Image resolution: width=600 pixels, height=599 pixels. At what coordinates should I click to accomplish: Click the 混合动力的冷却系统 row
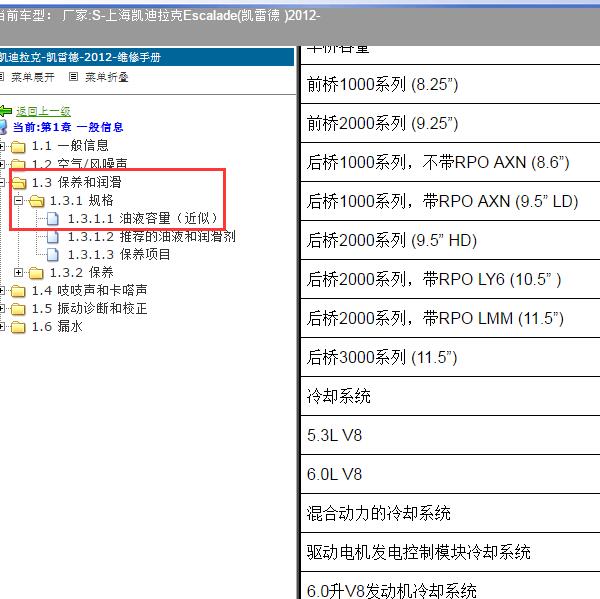(x=450, y=514)
